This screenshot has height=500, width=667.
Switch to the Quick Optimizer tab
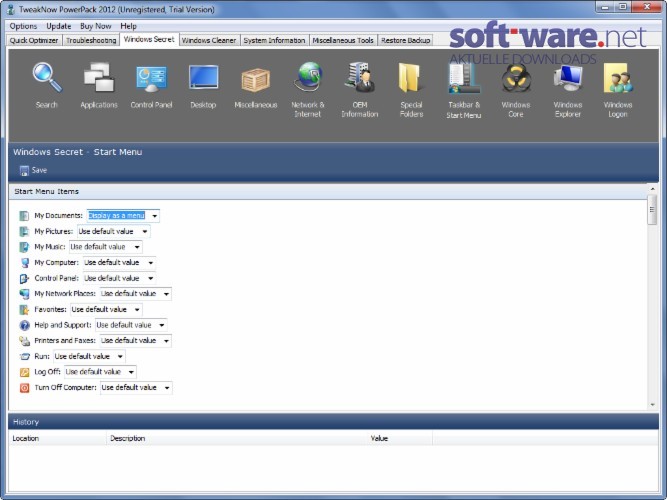coord(34,40)
